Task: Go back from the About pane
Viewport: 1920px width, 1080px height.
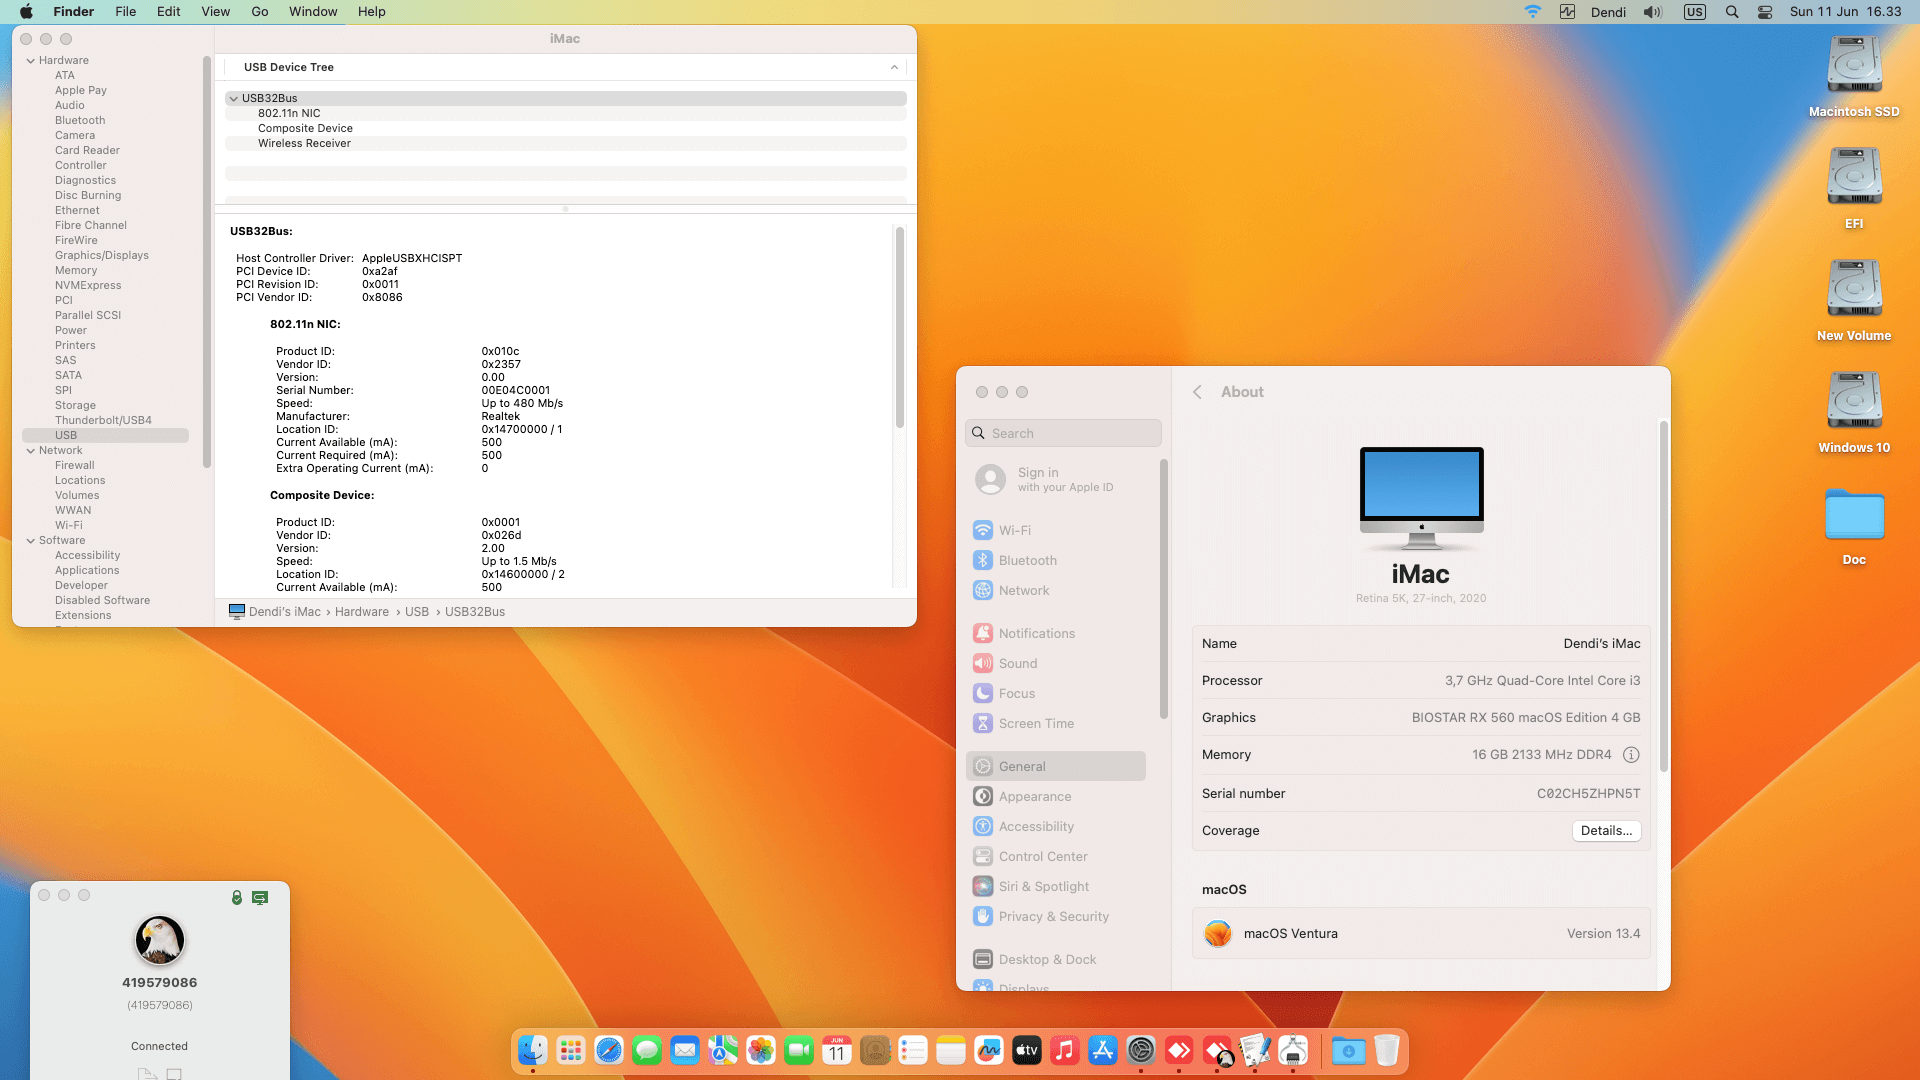Action: coord(1197,392)
